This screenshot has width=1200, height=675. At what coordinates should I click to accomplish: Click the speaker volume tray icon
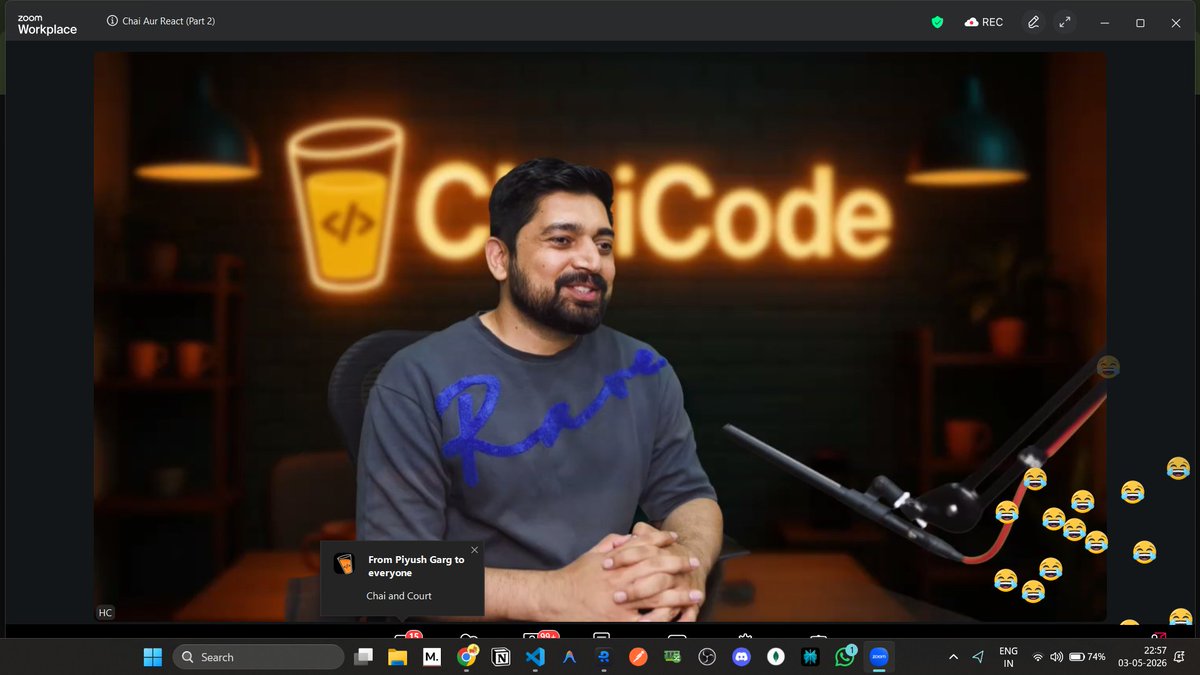click(x=1057, y=657)
